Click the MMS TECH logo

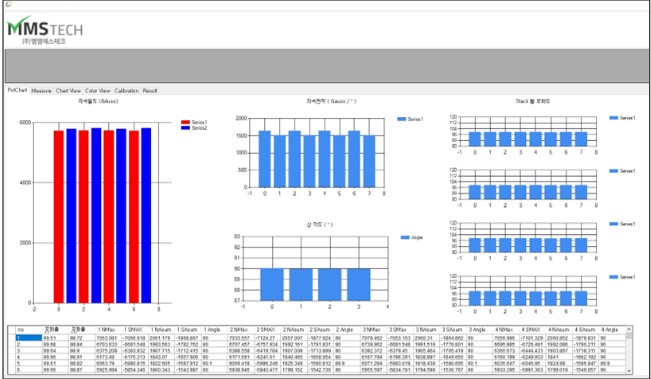[x=45, y=31]
